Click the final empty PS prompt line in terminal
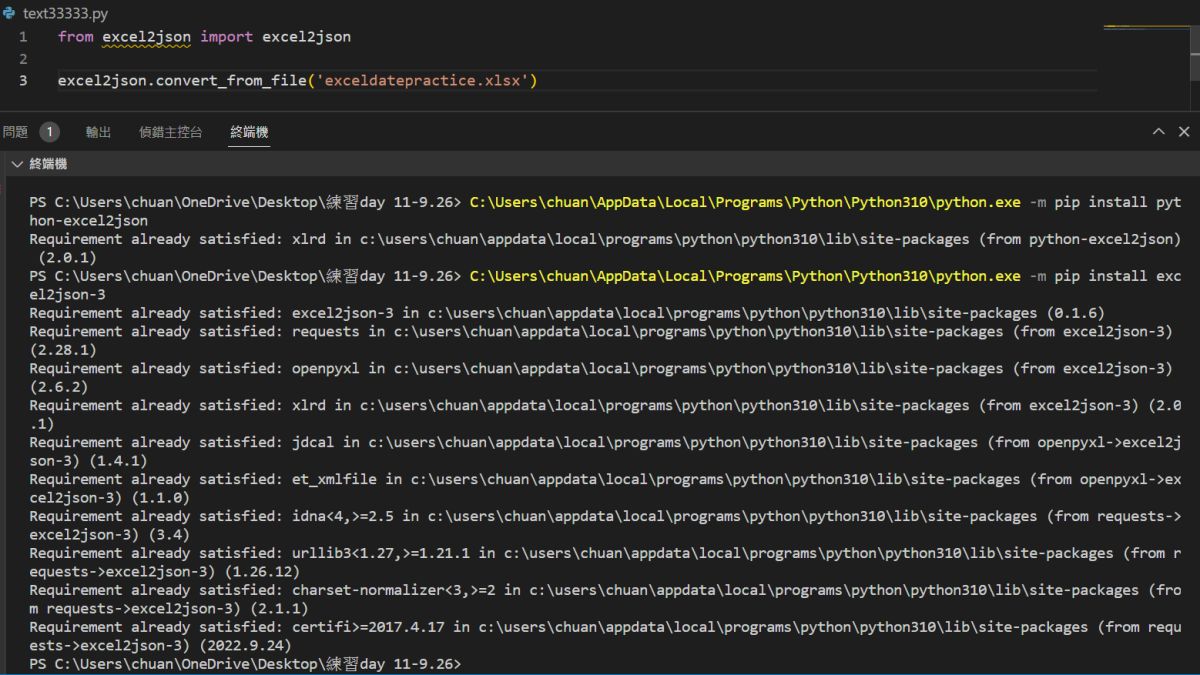 pyautogui.click(x=245, y=664)
